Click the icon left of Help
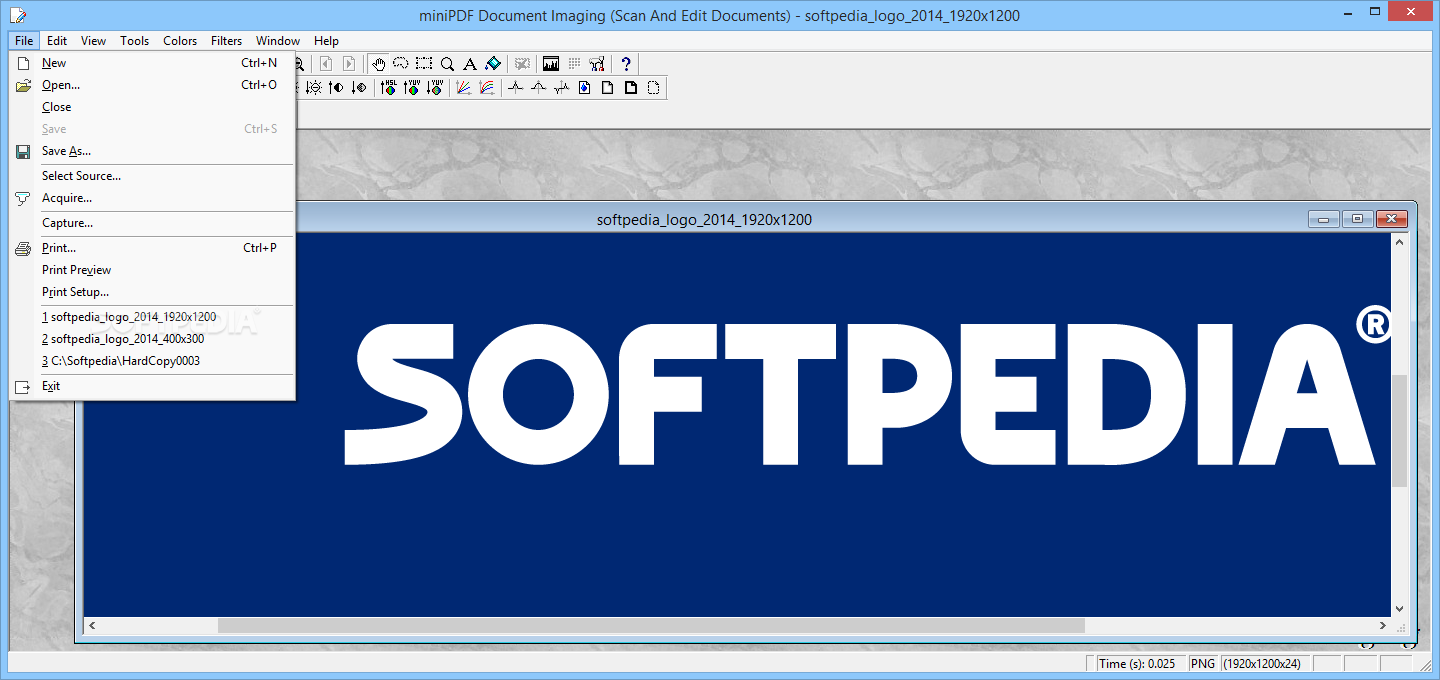Image resolution: width=1440 pixels, height=680 pixels. click(x=597, y=63)
